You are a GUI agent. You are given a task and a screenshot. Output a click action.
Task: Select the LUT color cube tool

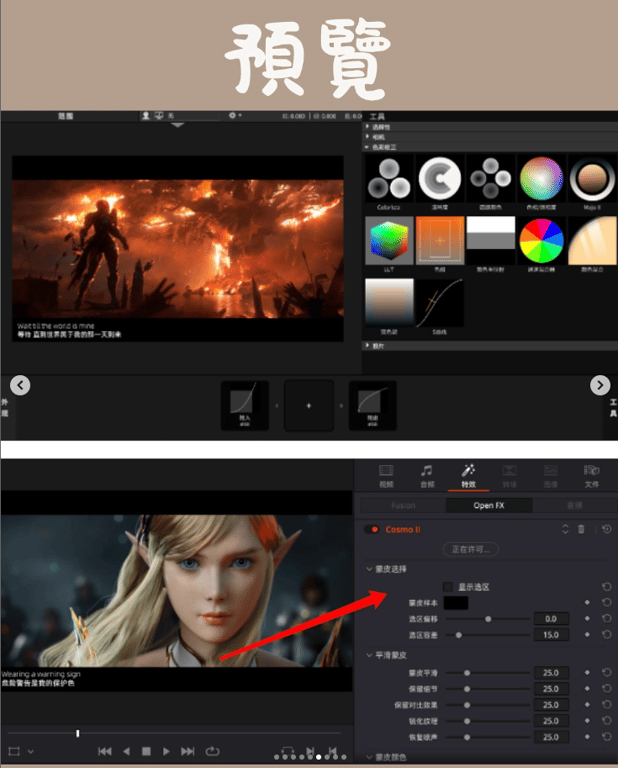pyautogui.click(x=389, y=240)
